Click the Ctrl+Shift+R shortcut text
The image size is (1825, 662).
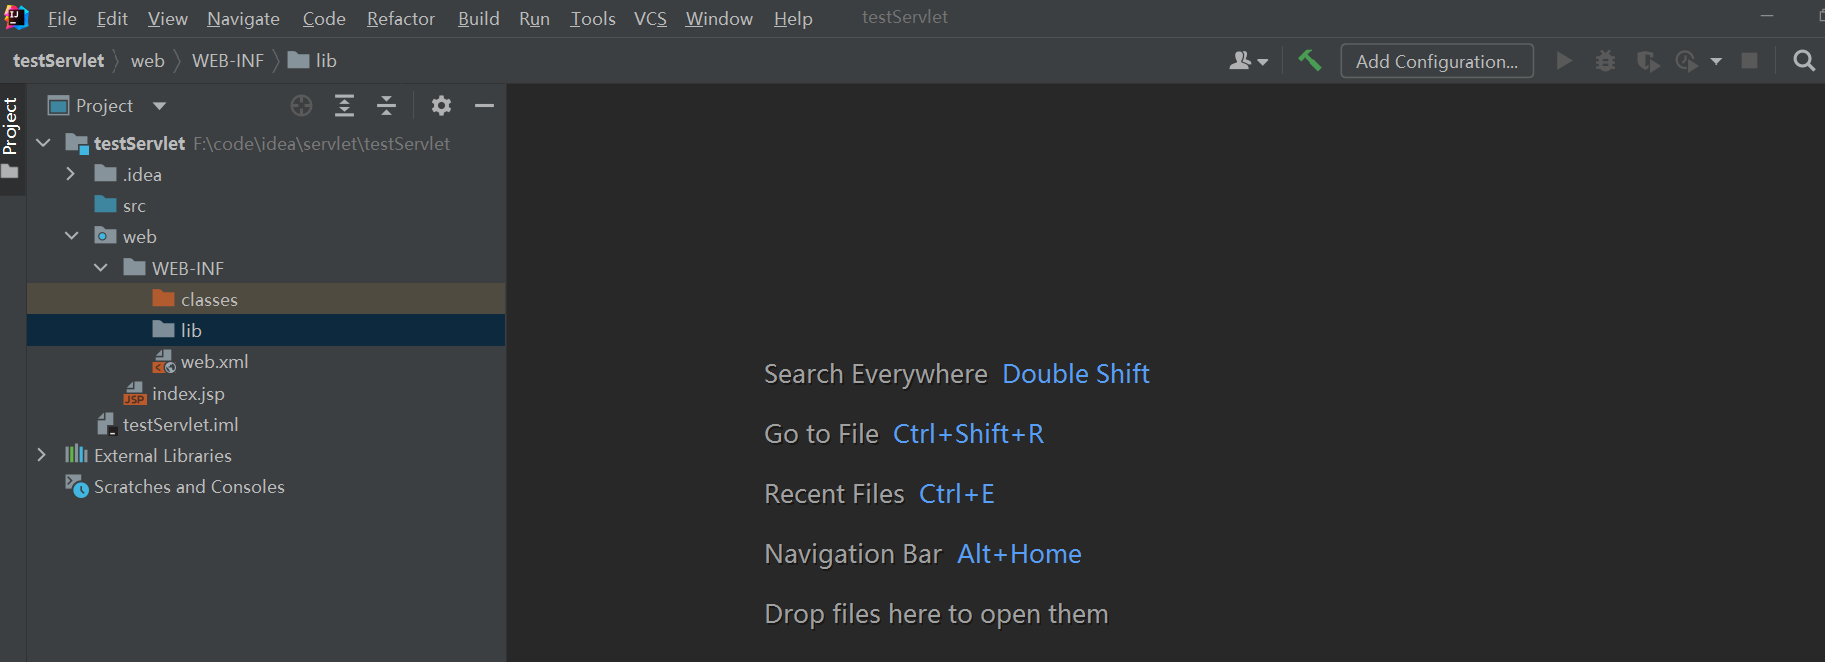(x=968, y=434)
